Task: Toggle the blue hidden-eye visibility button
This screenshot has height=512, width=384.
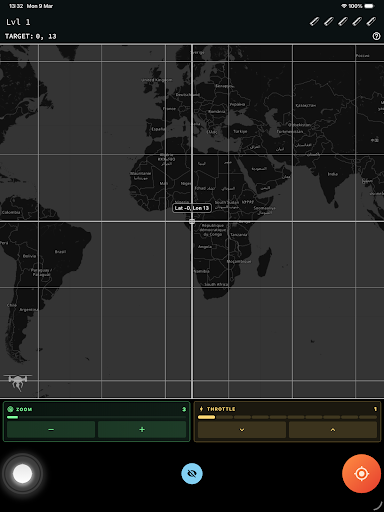Action: 192,473
